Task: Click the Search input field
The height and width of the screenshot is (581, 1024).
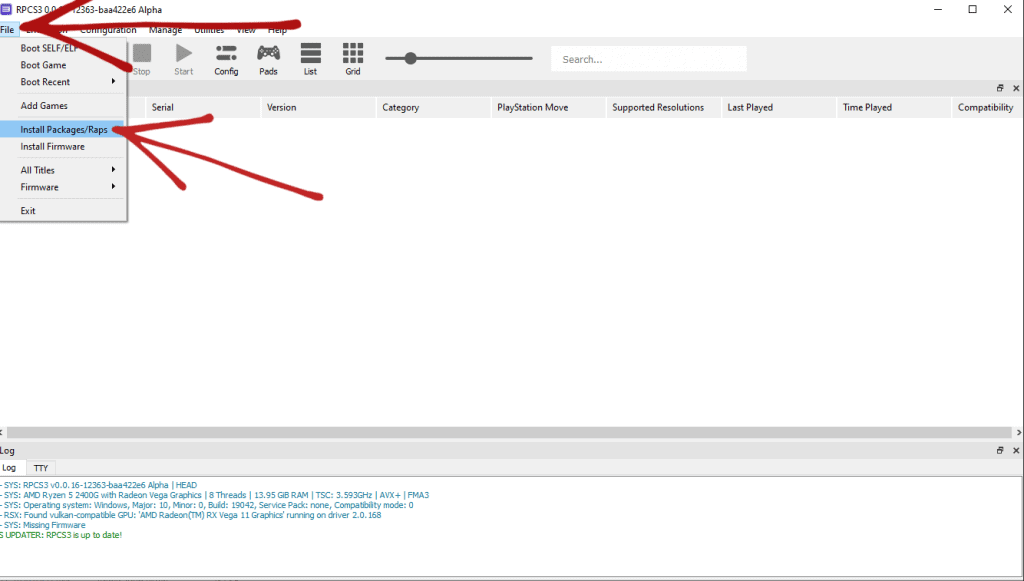Action: pos(648,59)
